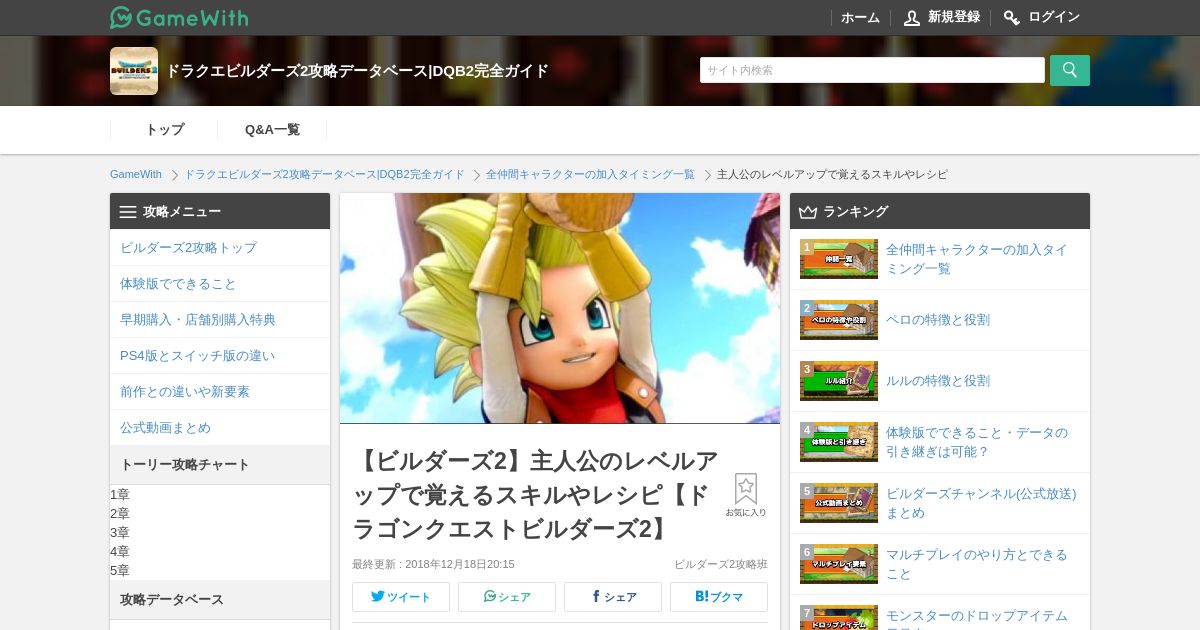The width and height of the screenshot is (1200, 630).
Task: Click the builder character hero image
Action: (560, 308)
